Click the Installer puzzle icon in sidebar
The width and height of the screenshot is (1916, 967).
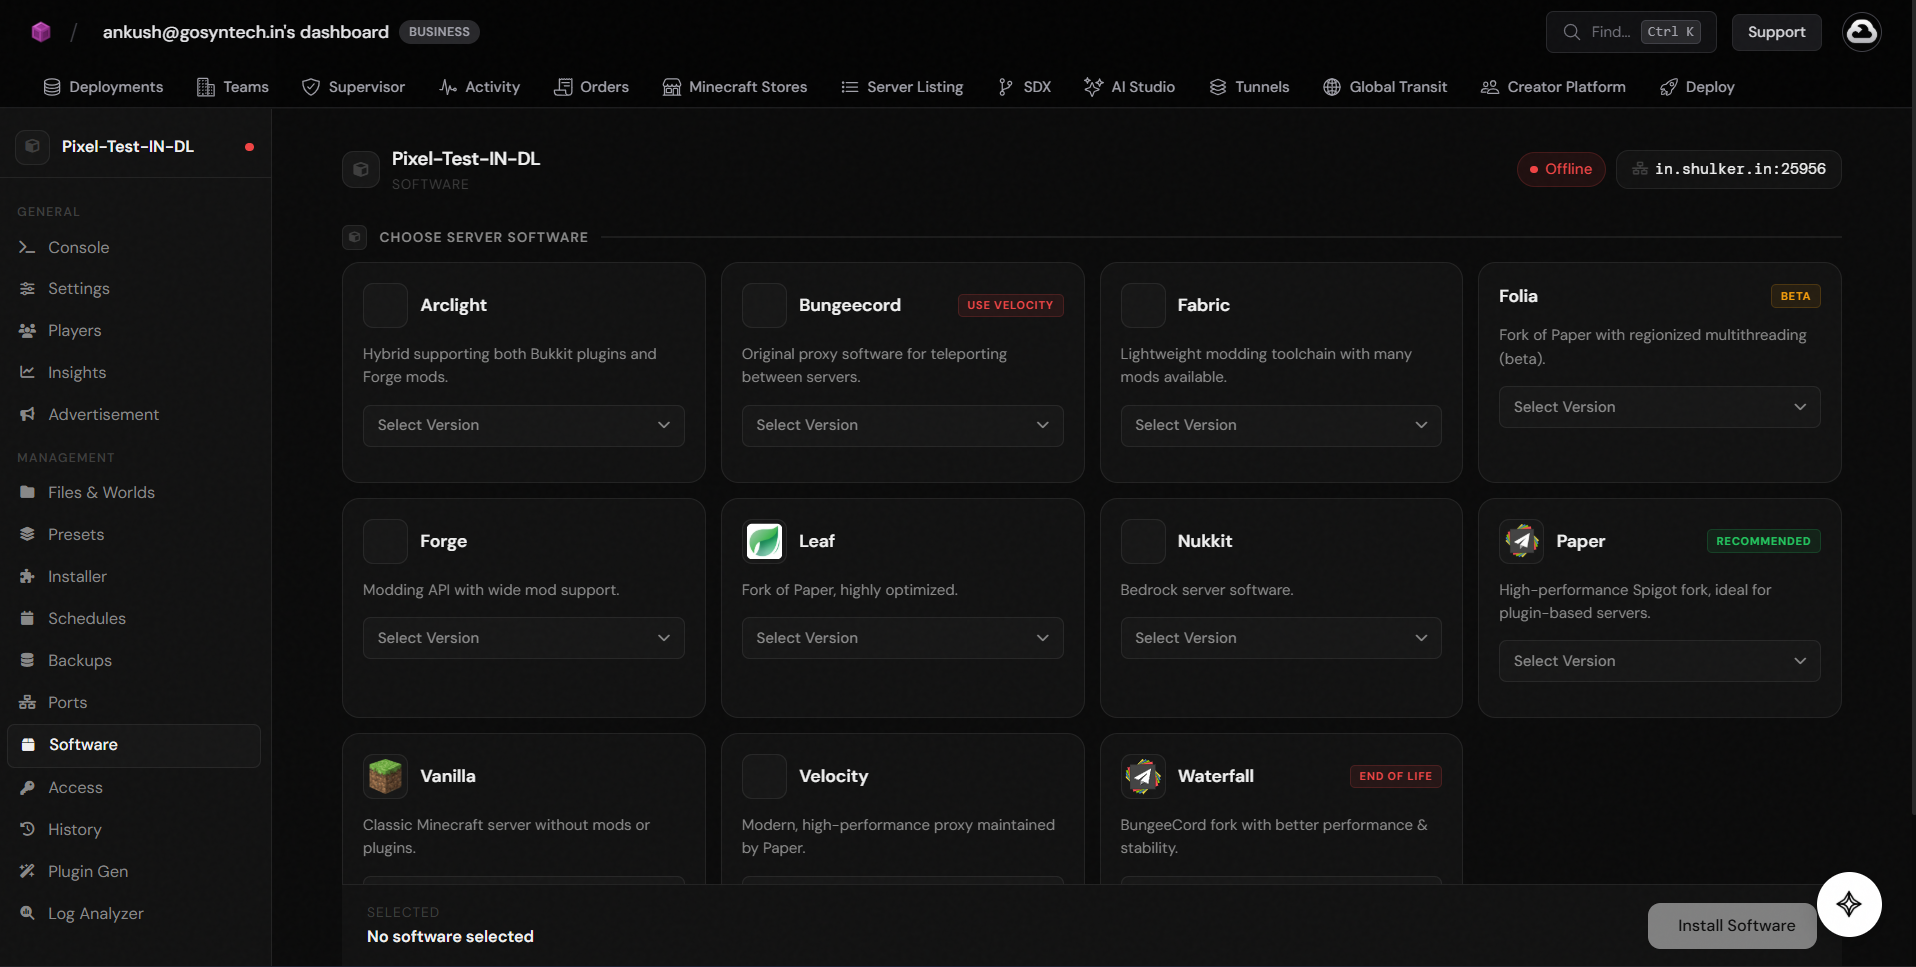(x=27, y=576)
